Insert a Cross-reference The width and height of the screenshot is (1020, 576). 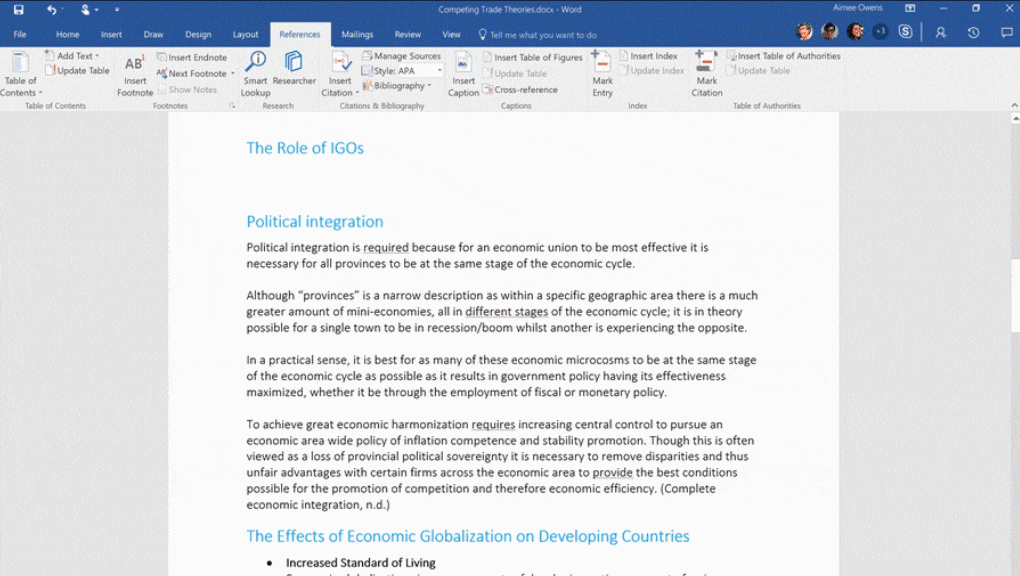point(520,90)
